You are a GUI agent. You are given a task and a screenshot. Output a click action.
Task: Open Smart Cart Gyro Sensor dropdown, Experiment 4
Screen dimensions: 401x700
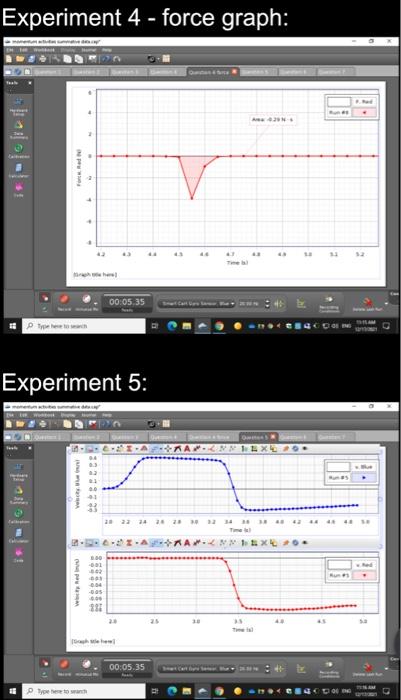[x=196, y=304]
